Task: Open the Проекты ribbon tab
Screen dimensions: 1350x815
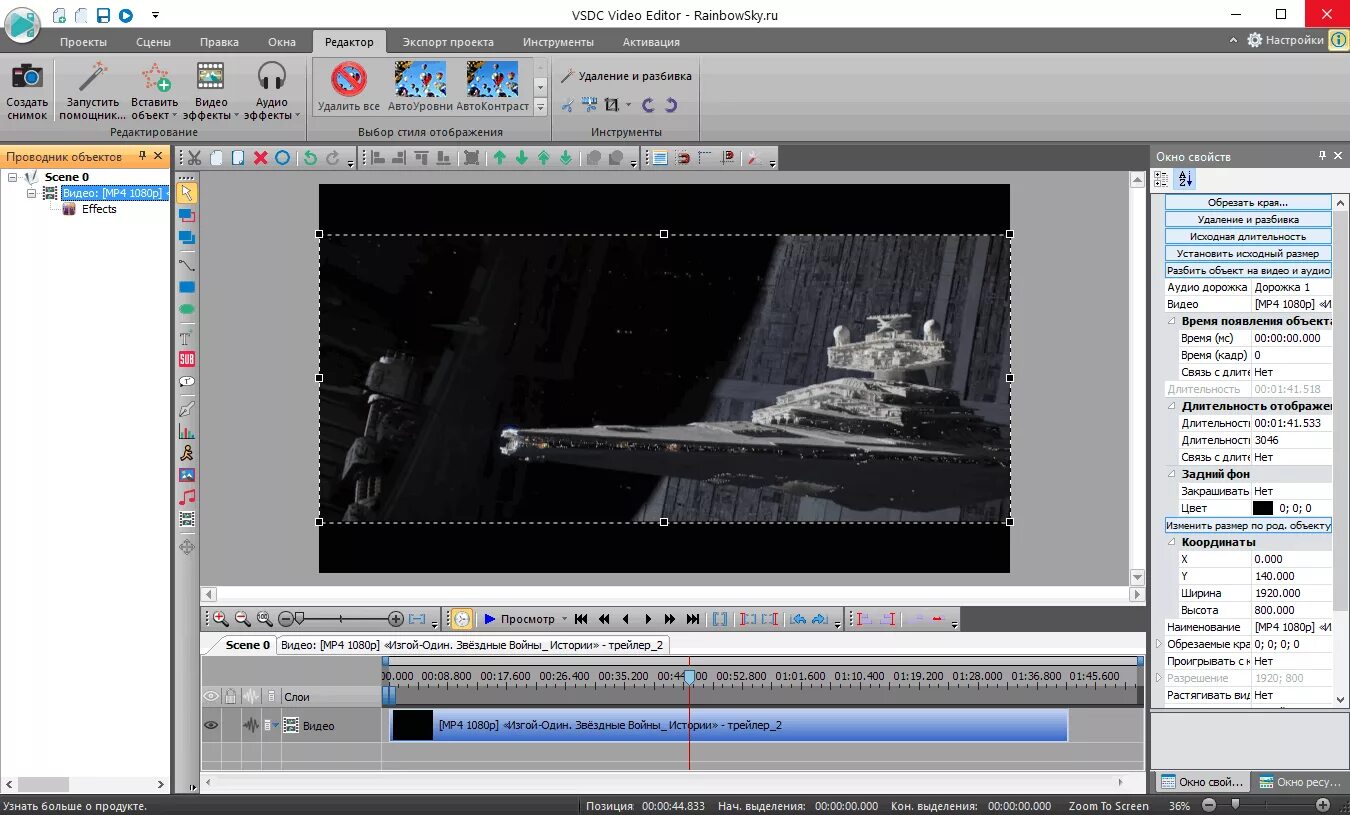Action: [83, 42]
